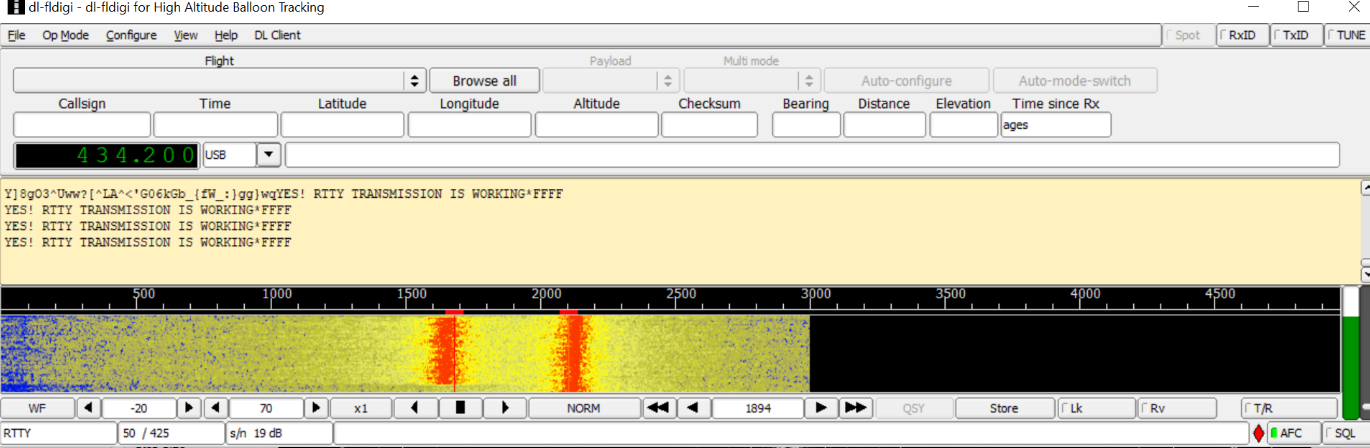Click the Latitude input field
Image resolution: width=1370 pixels, height=448 pixels.
[343, 125]
